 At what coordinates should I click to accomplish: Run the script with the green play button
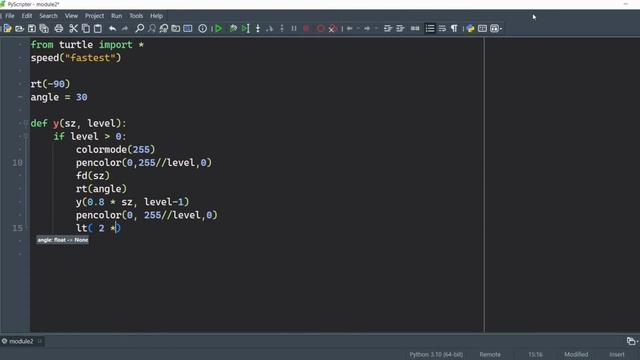218,29
